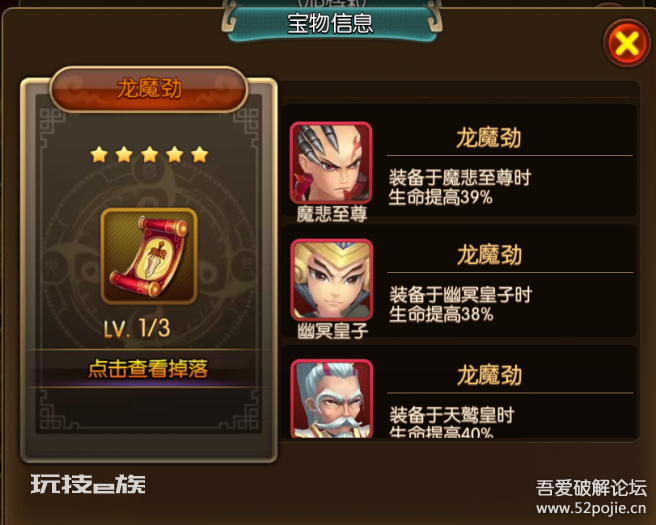This screenshot has height=525, width=656.
Task: Close the 宝物信息 dialog with X button
Action: click(627, 43)
